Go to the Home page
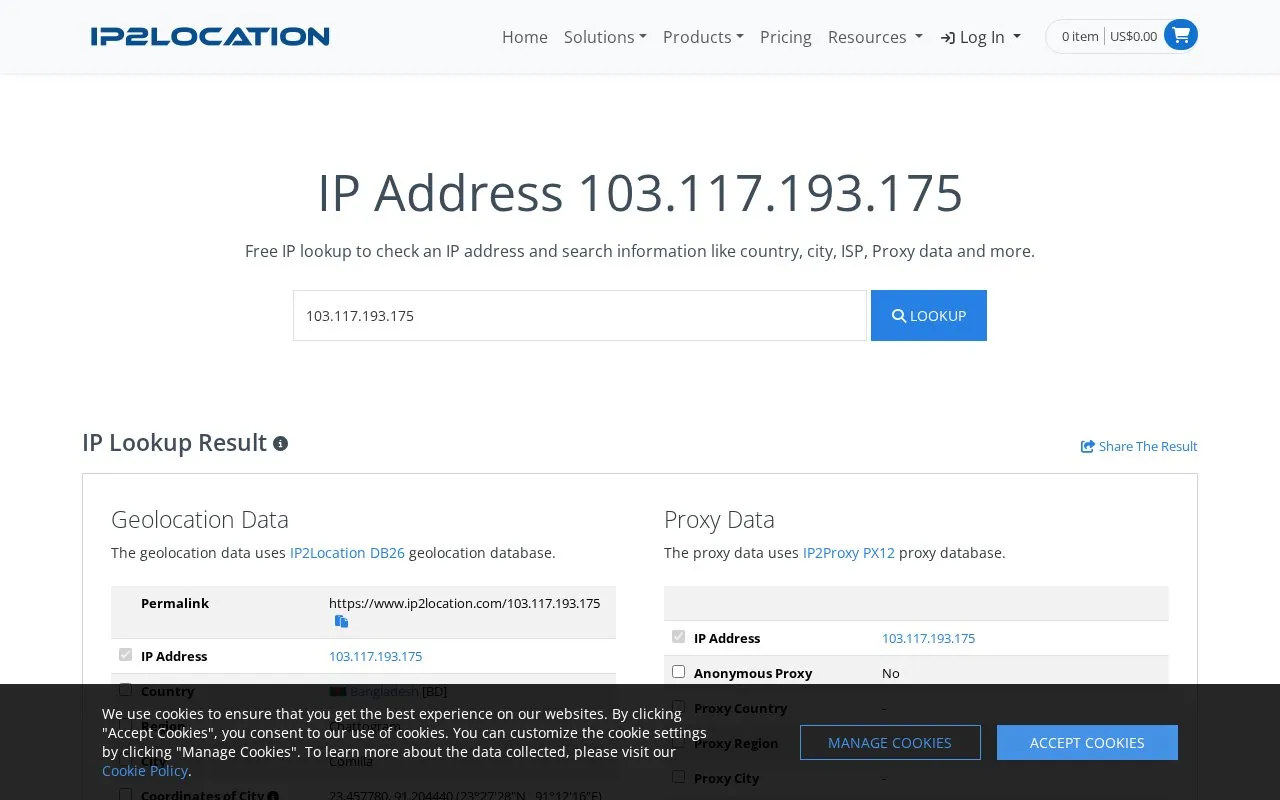The image size is (1280, 800). click(x=525, y=37)
